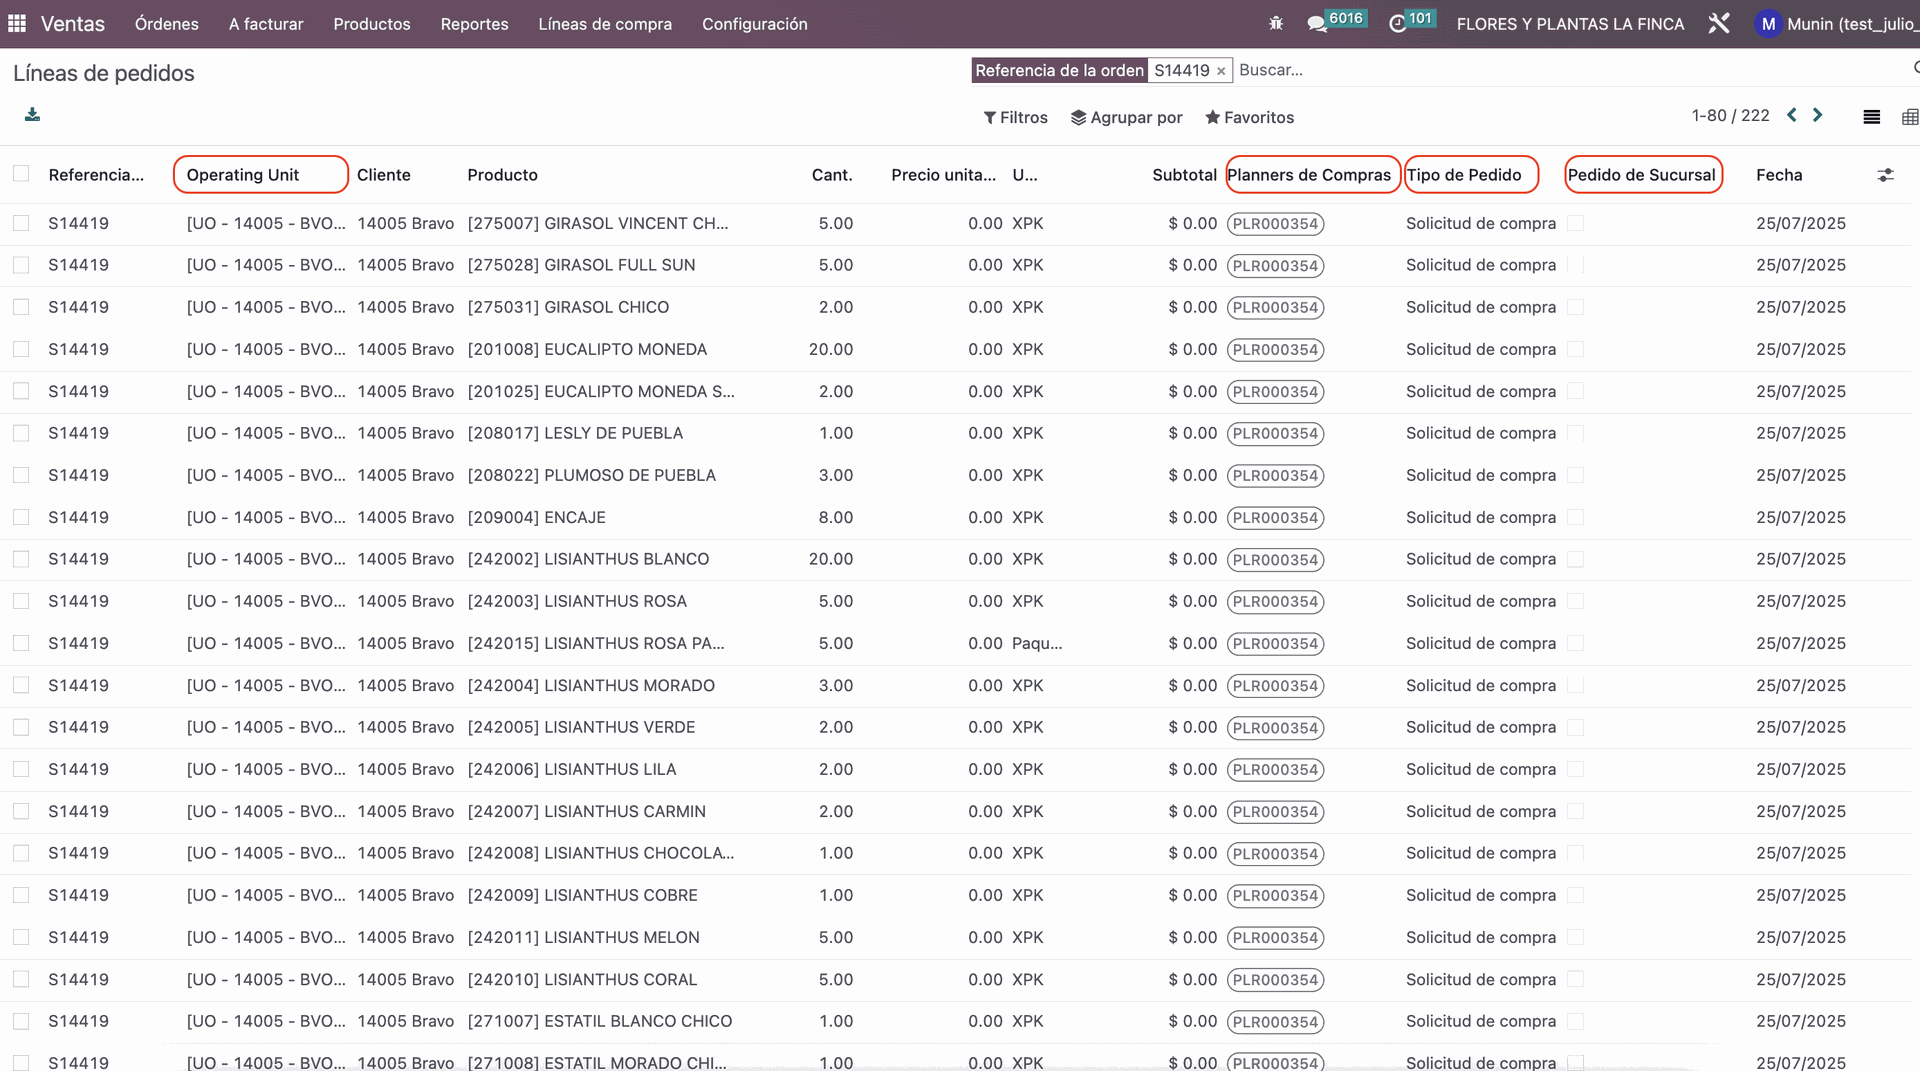1920x1071 pixels.
Task: Sort by Pedido de Sucursal header
Action: [1641, 175]
